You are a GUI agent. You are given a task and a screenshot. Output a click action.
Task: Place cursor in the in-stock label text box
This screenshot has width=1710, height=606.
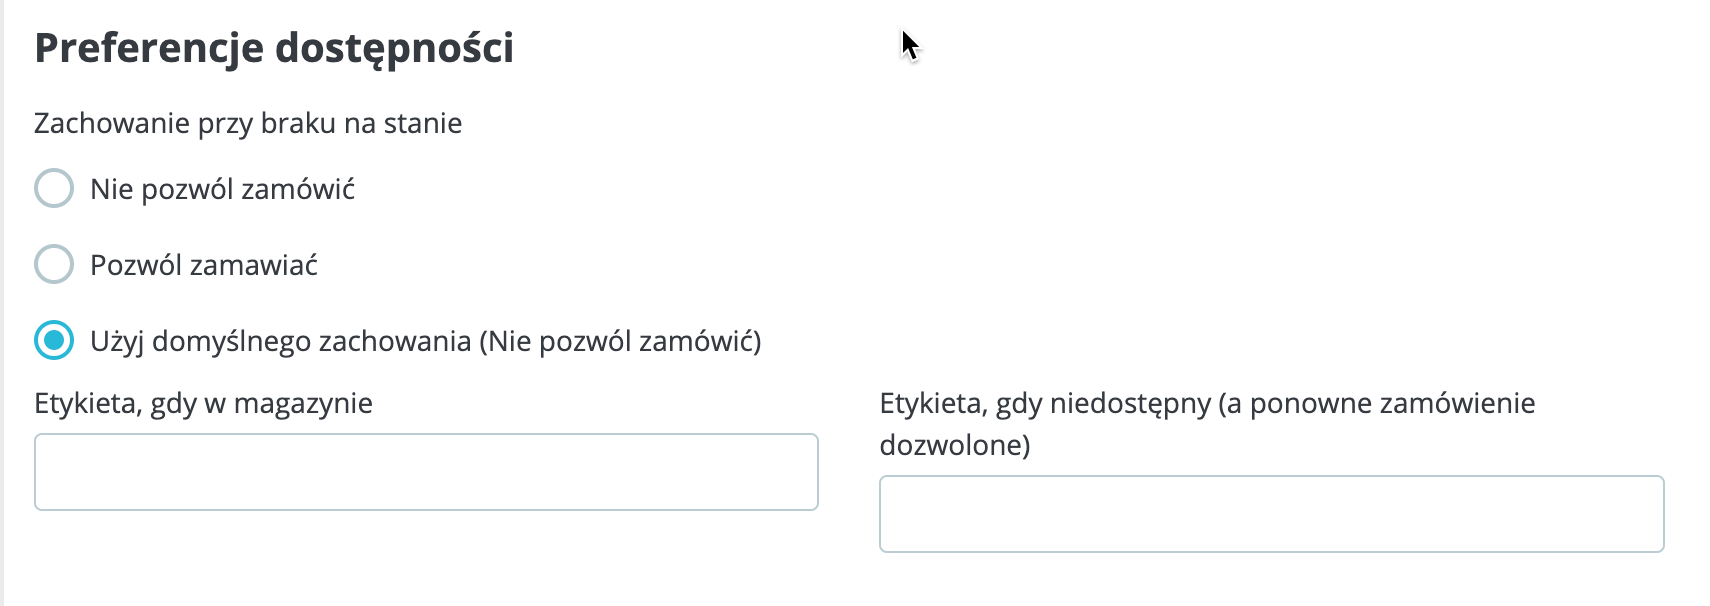(x=426, y=472)
